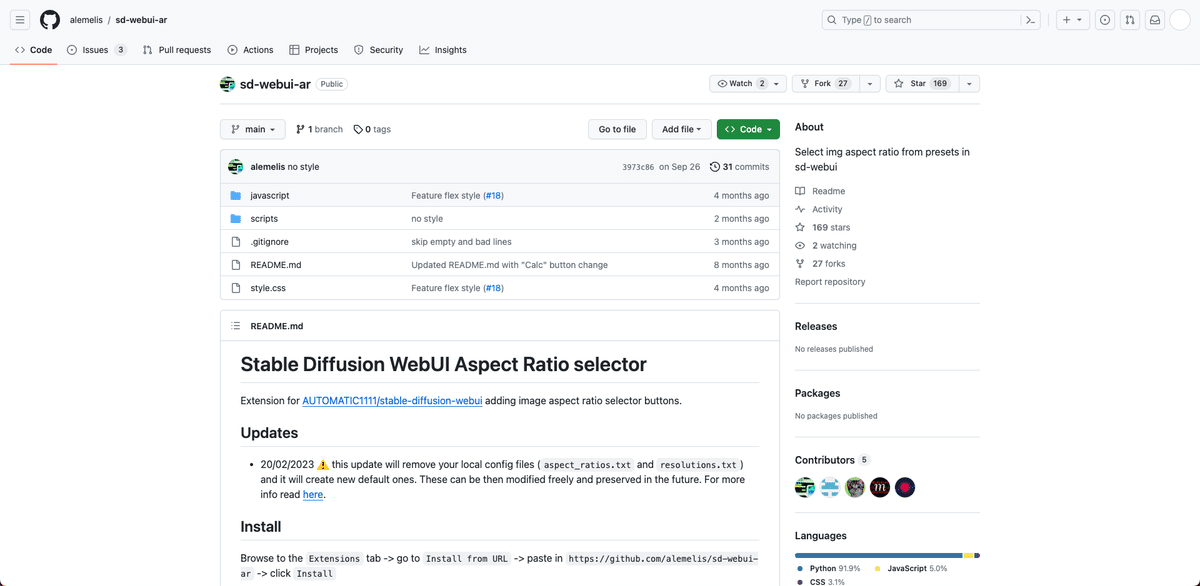View the 2 watching link
1200x586 pixels.
(x=826, y=245)
